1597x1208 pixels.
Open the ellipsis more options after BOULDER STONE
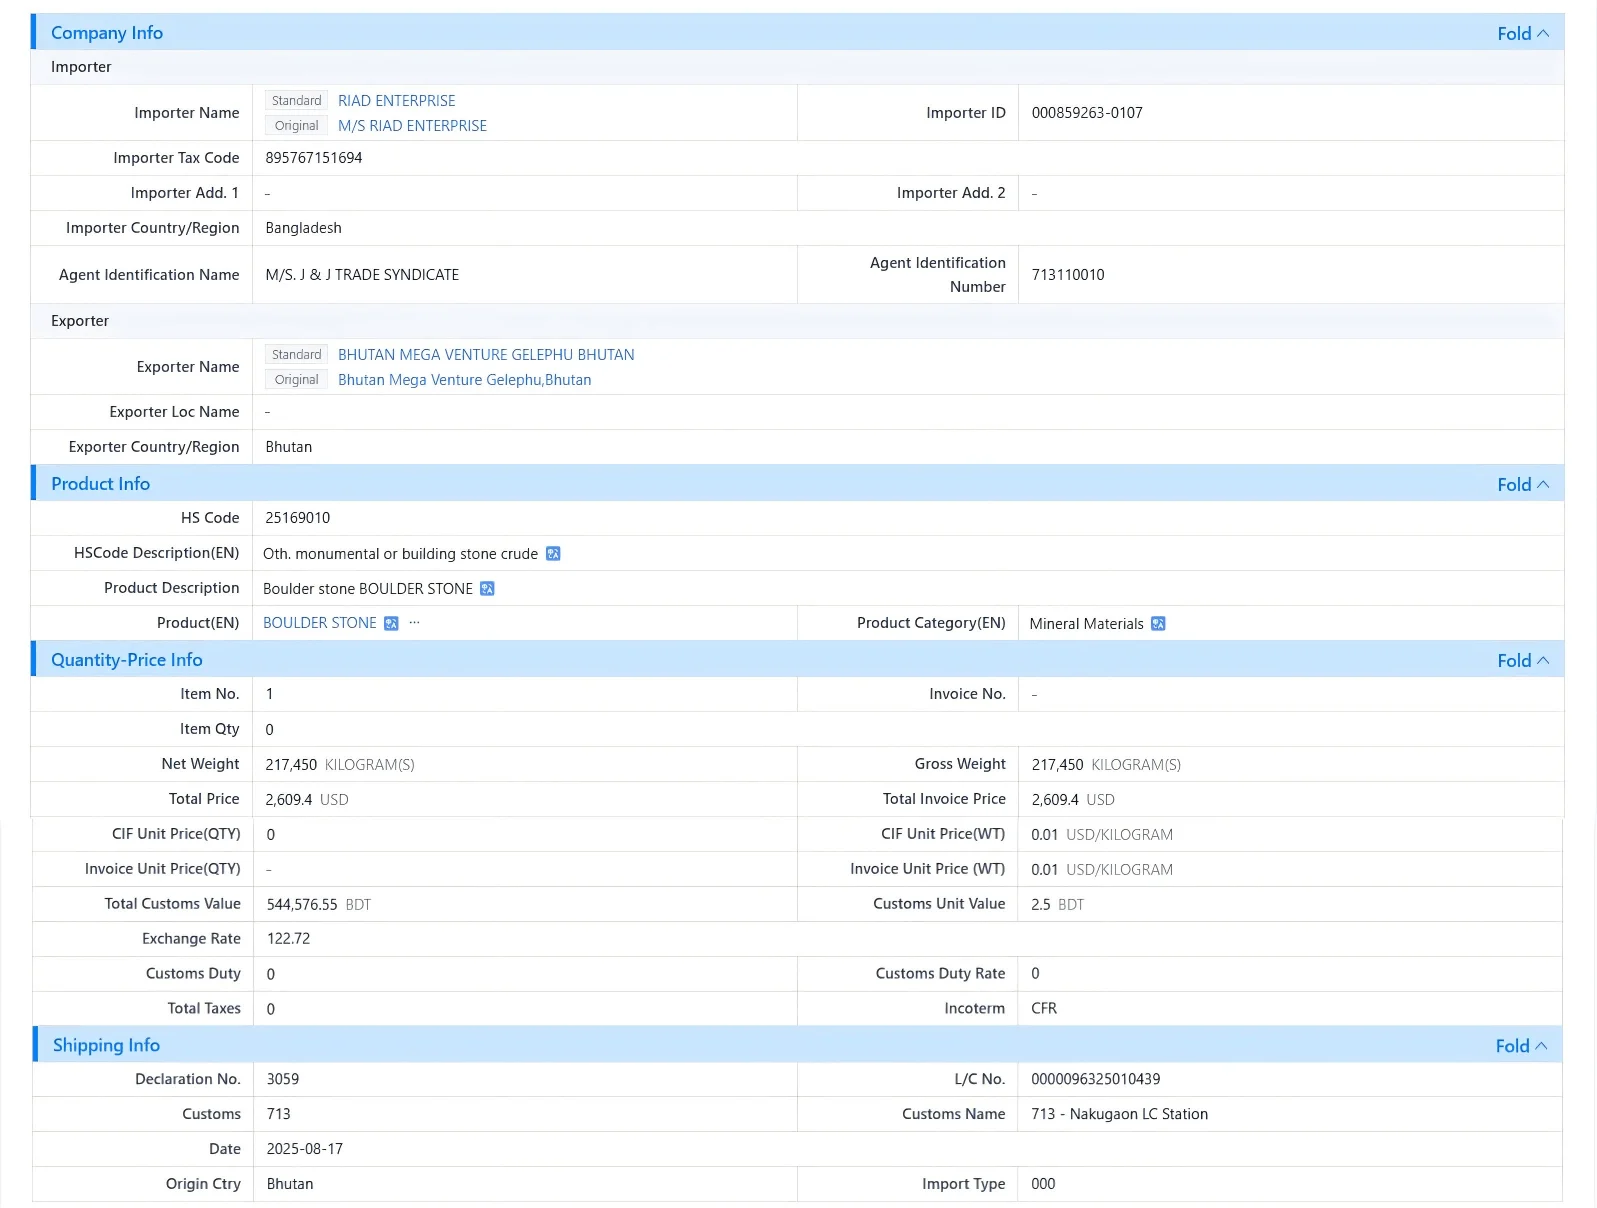pyautogui.click(x=414, y=623)
